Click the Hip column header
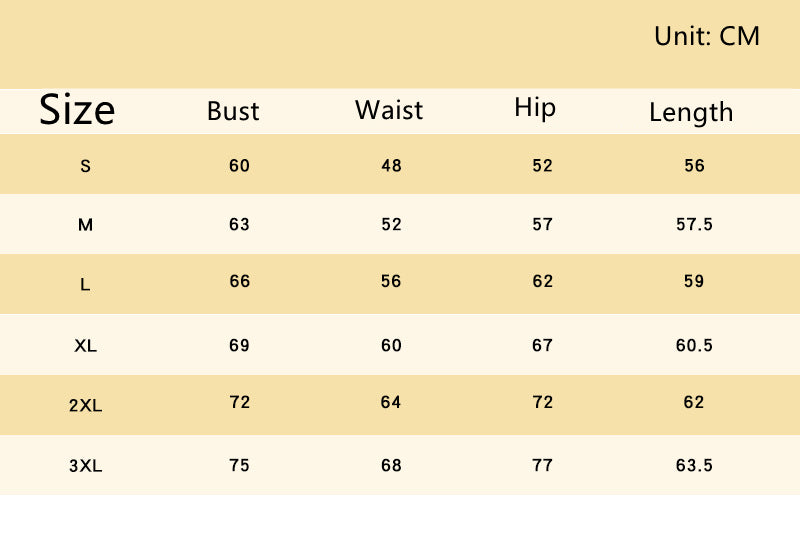This screenshot has height=538, width=800. [x=535, y=108]
